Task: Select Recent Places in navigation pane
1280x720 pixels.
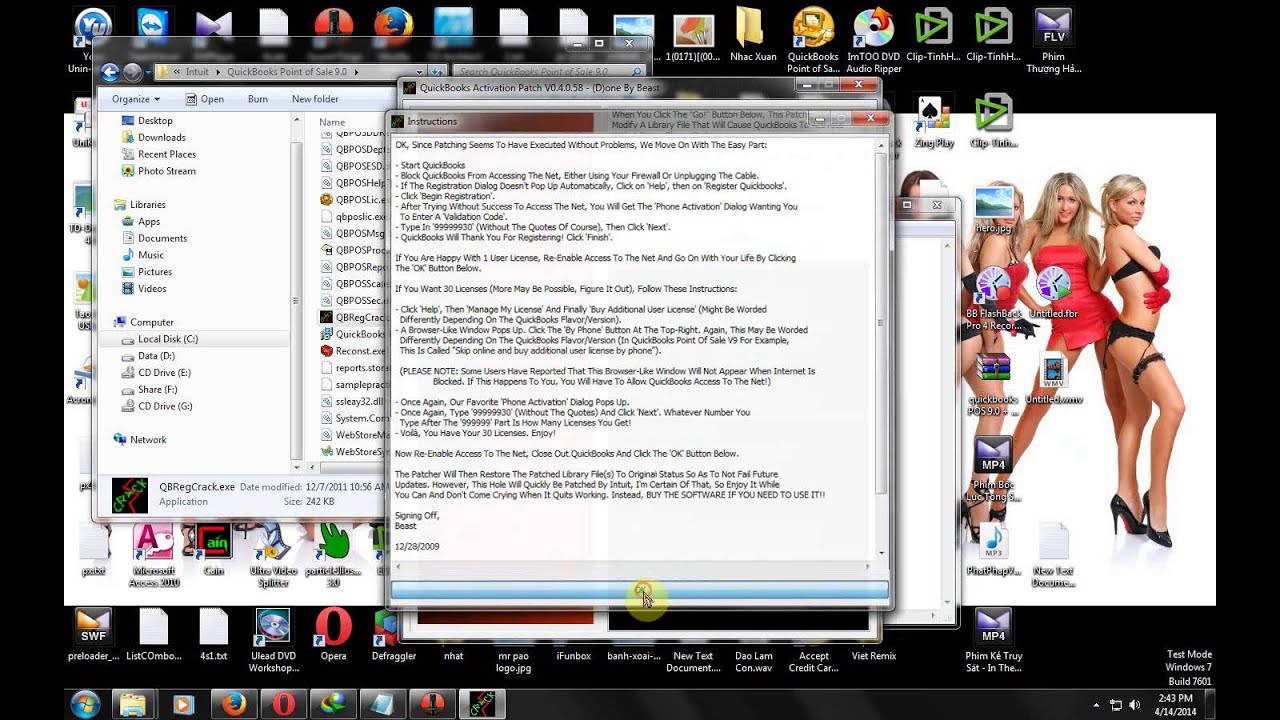Action: tap(167, 154)
